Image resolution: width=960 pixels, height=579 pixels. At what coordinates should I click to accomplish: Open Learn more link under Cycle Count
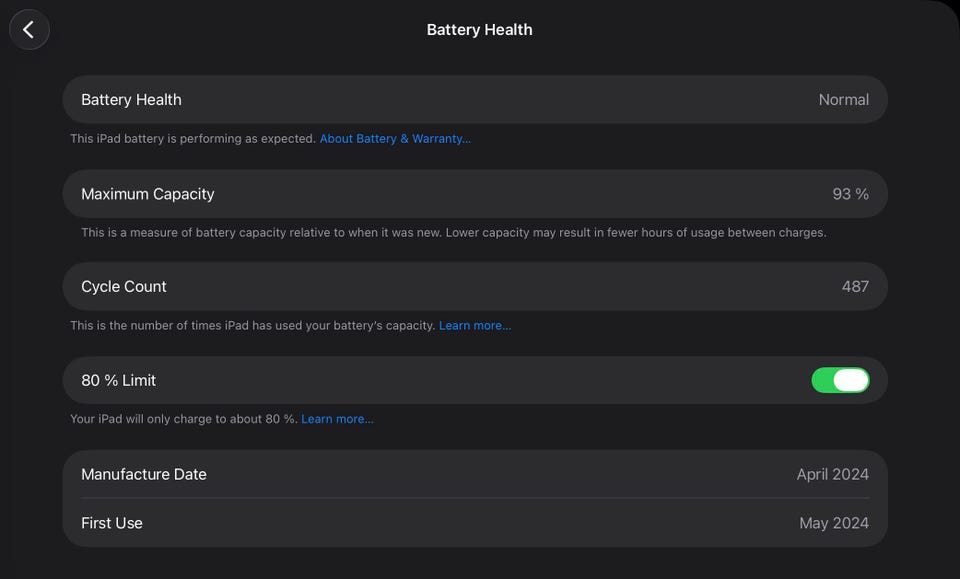point(475,326)
